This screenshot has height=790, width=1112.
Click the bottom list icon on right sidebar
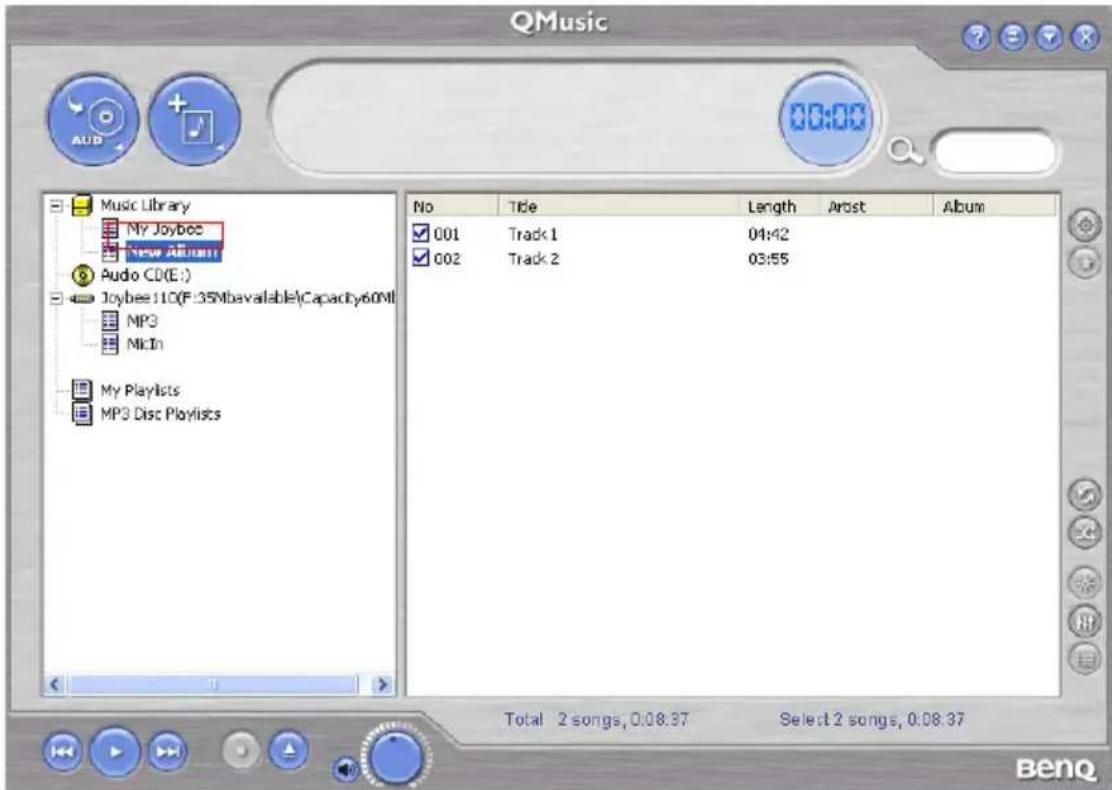[1084, 659]
